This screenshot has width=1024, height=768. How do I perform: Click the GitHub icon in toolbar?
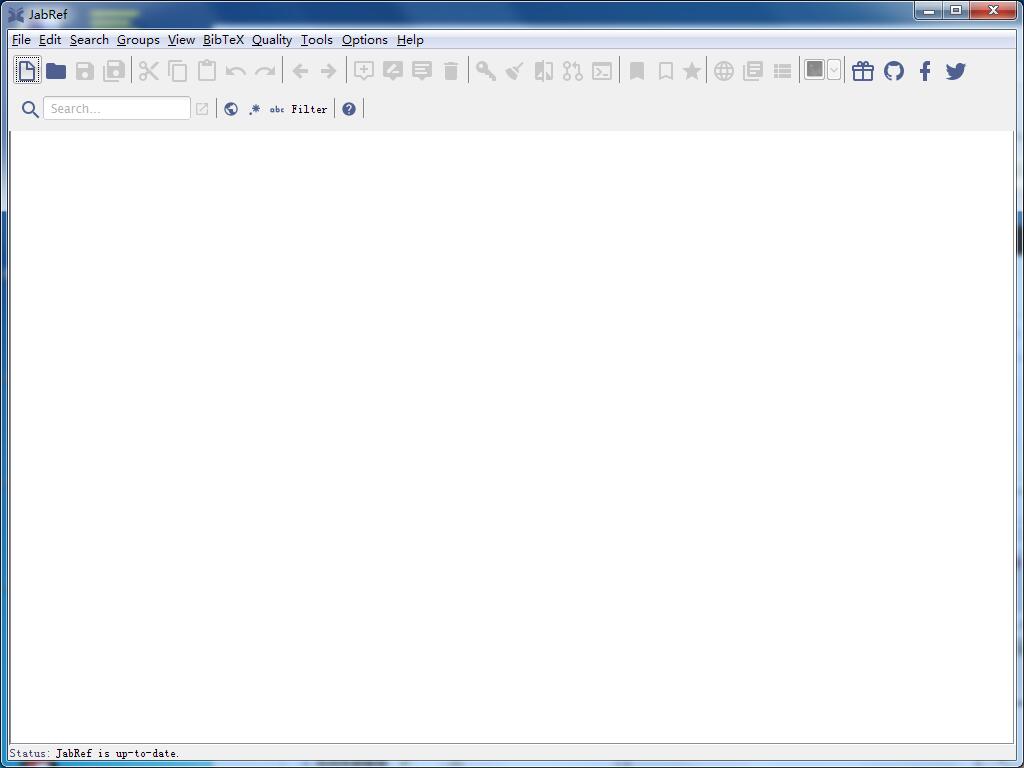click(894, 71)
